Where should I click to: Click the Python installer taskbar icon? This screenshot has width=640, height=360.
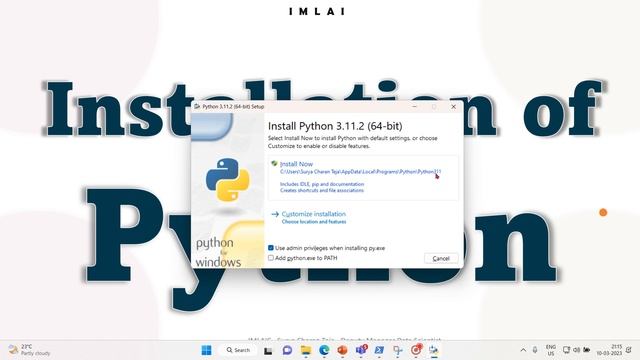434,350
